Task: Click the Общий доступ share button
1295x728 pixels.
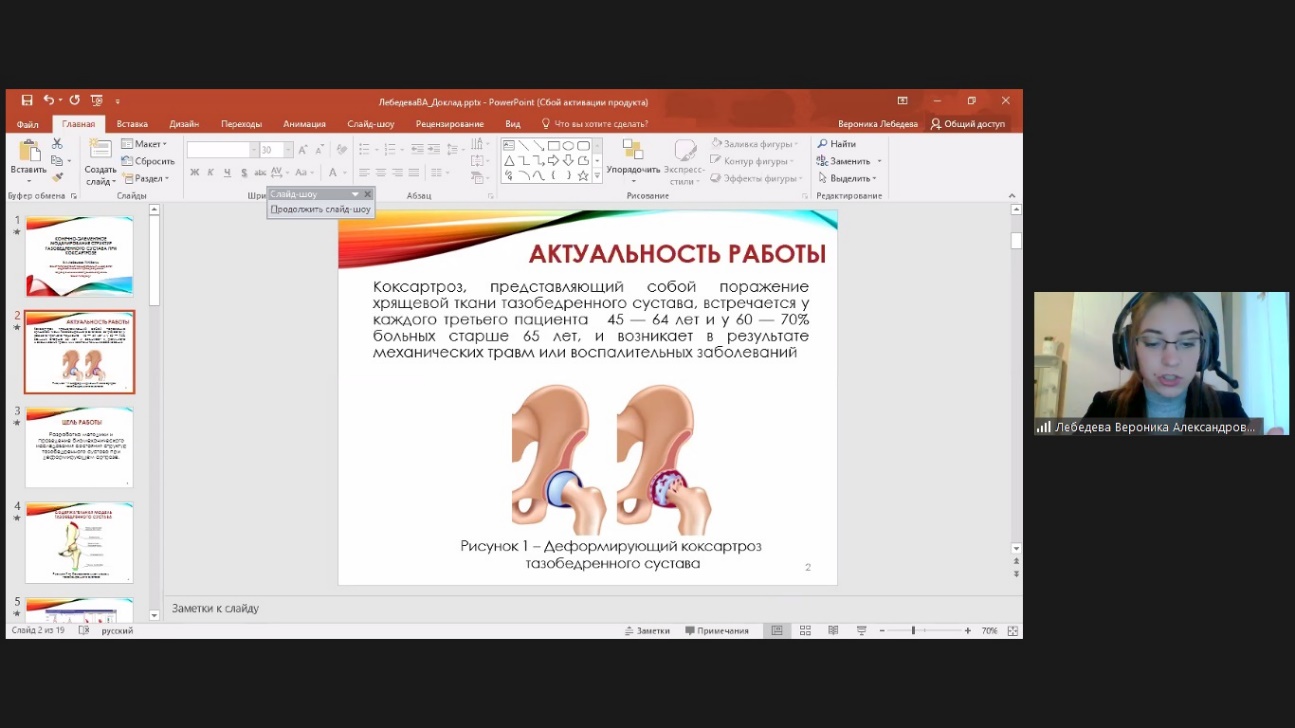Action: click(967, 124)
